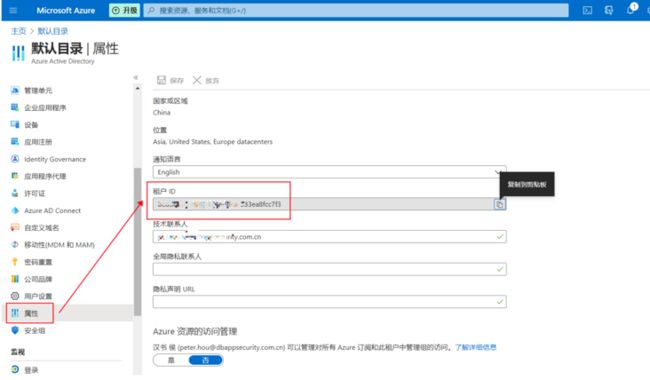Open the directory and subscription filter icon

[609, 10]
